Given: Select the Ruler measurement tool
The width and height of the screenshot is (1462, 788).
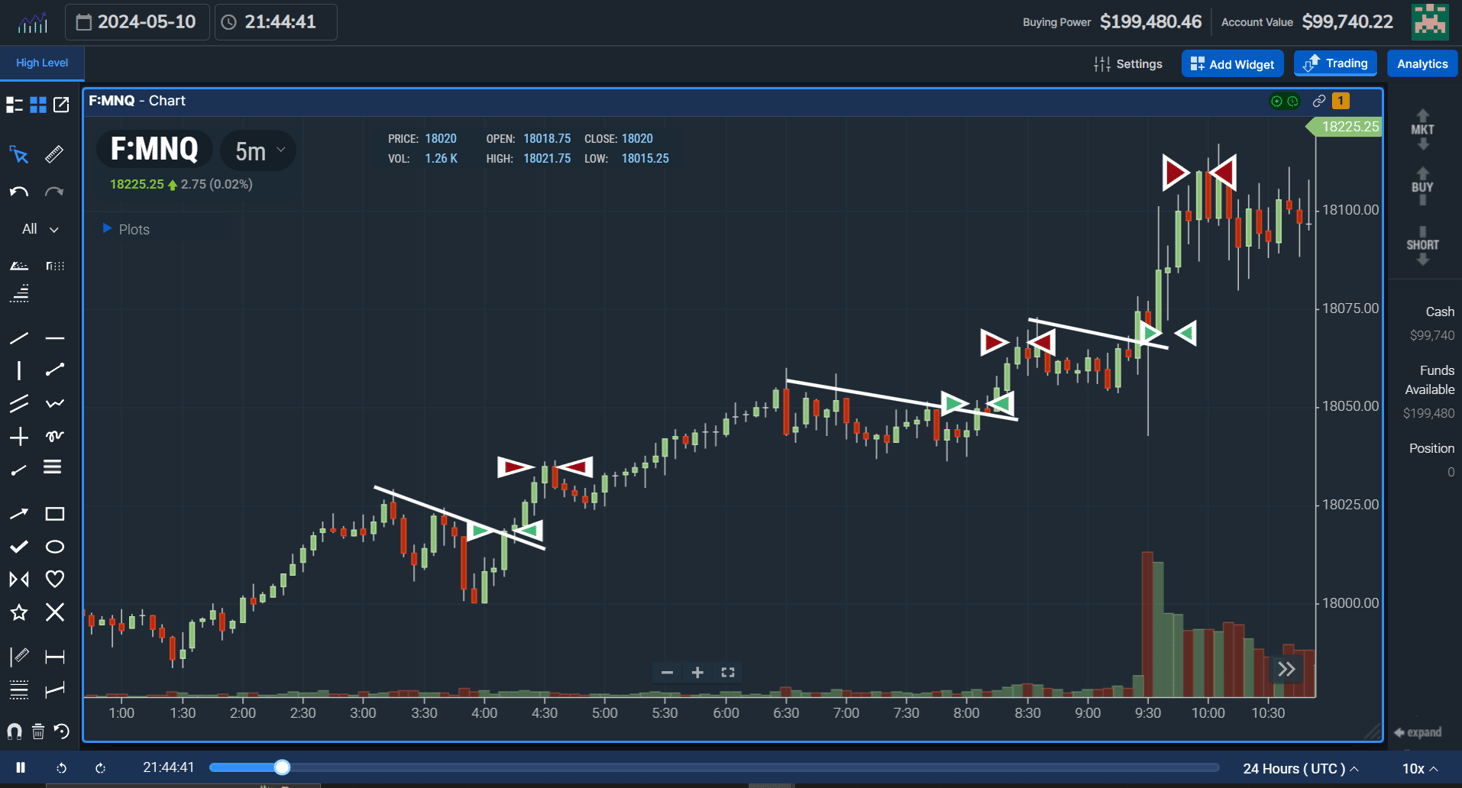Looking at the screenshot, I should click(53, 154).
